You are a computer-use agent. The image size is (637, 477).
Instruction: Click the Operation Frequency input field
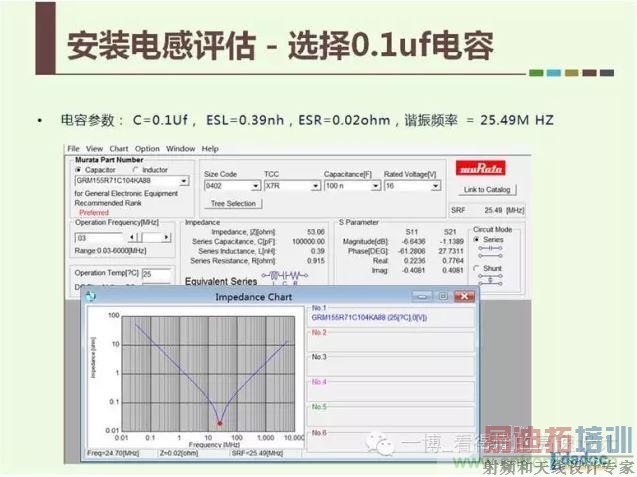click(99, 238)
